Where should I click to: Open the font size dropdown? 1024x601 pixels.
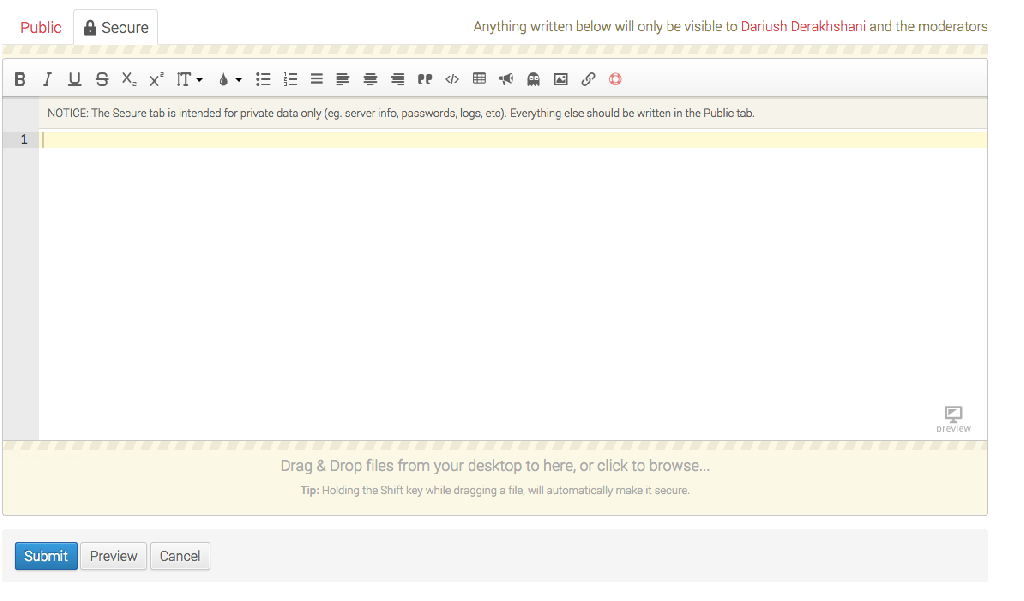tap(189, 79)
